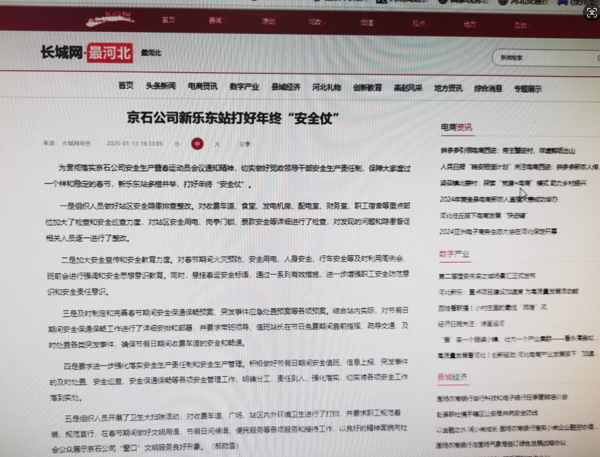This screenshot has height=457, width=600.
Task: Open the 拼多多 sidebar news link
Action: pos(507,151)
